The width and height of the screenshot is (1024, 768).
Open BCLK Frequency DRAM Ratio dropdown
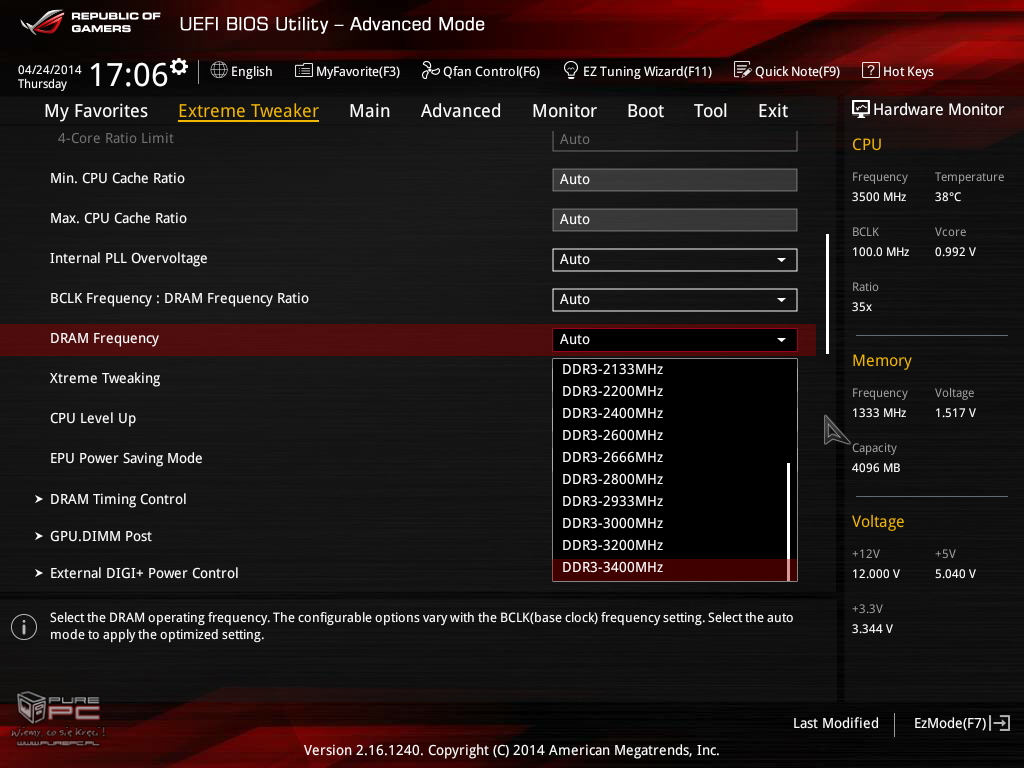pyautogui.click(x=674, y=300)
